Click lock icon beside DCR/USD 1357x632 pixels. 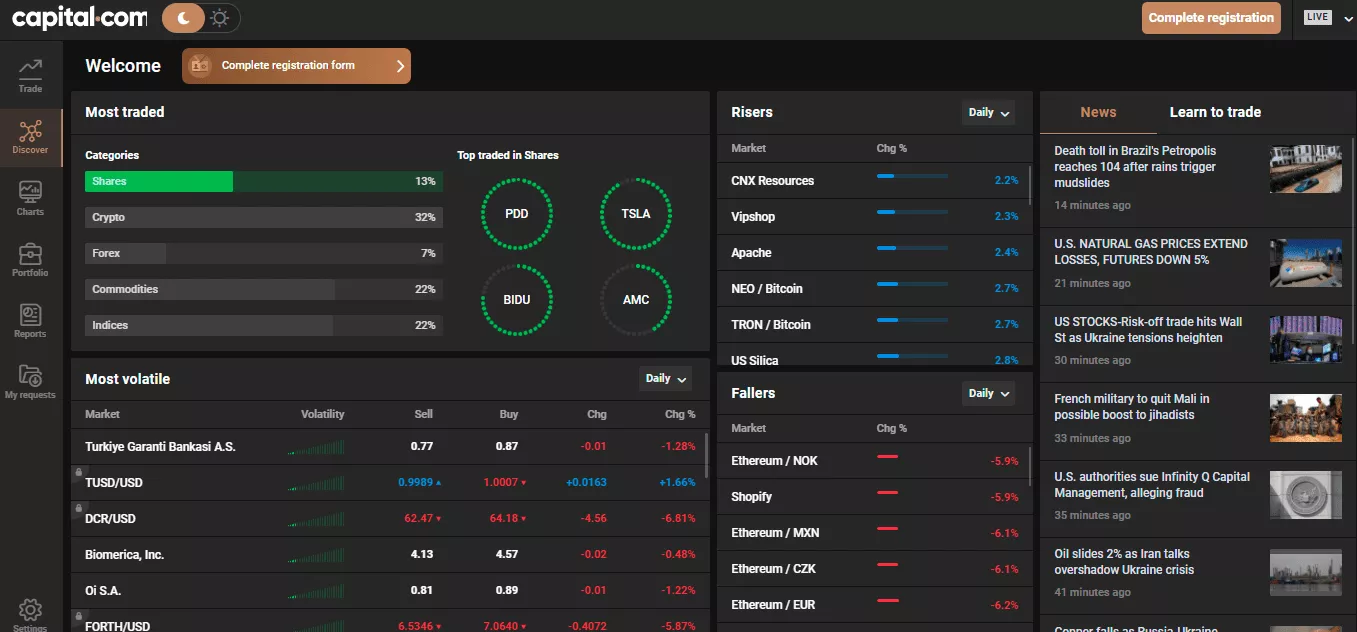pyautogui.click(x=77, y=508)
